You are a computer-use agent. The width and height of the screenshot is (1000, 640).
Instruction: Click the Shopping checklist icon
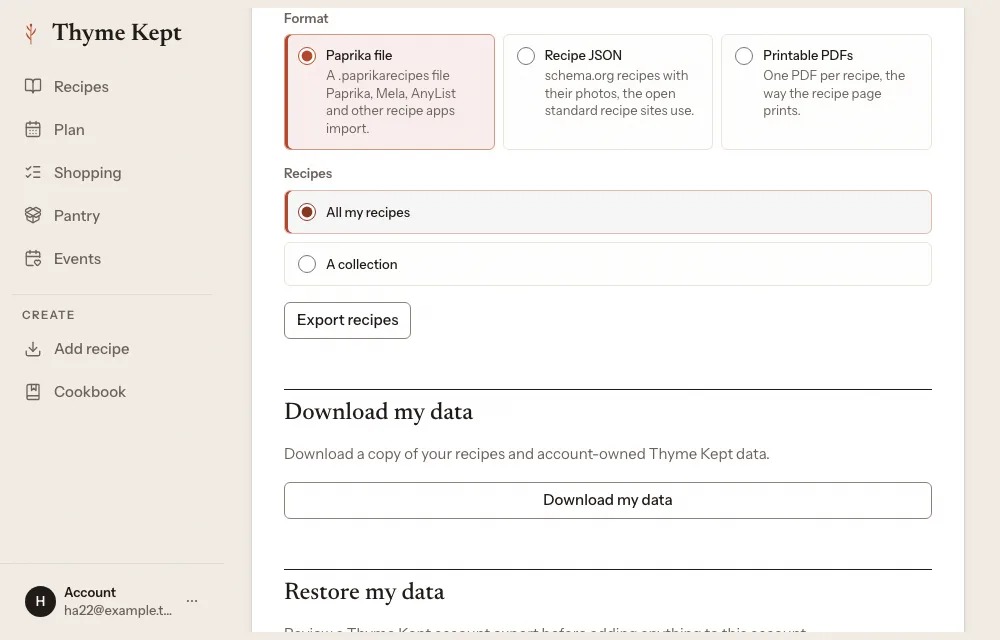point(33,172)
